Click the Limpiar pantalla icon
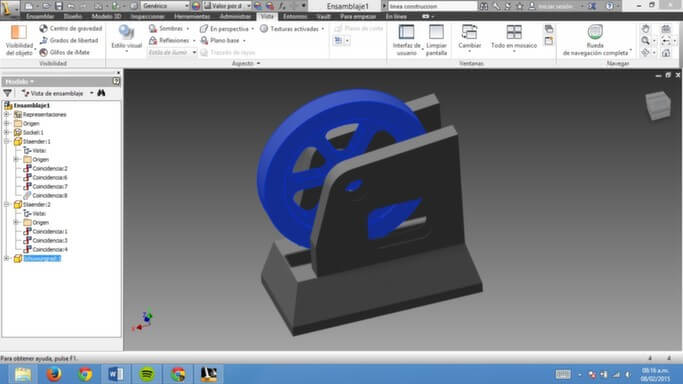Viewport: 683px width, 384px height. point(436,33)
